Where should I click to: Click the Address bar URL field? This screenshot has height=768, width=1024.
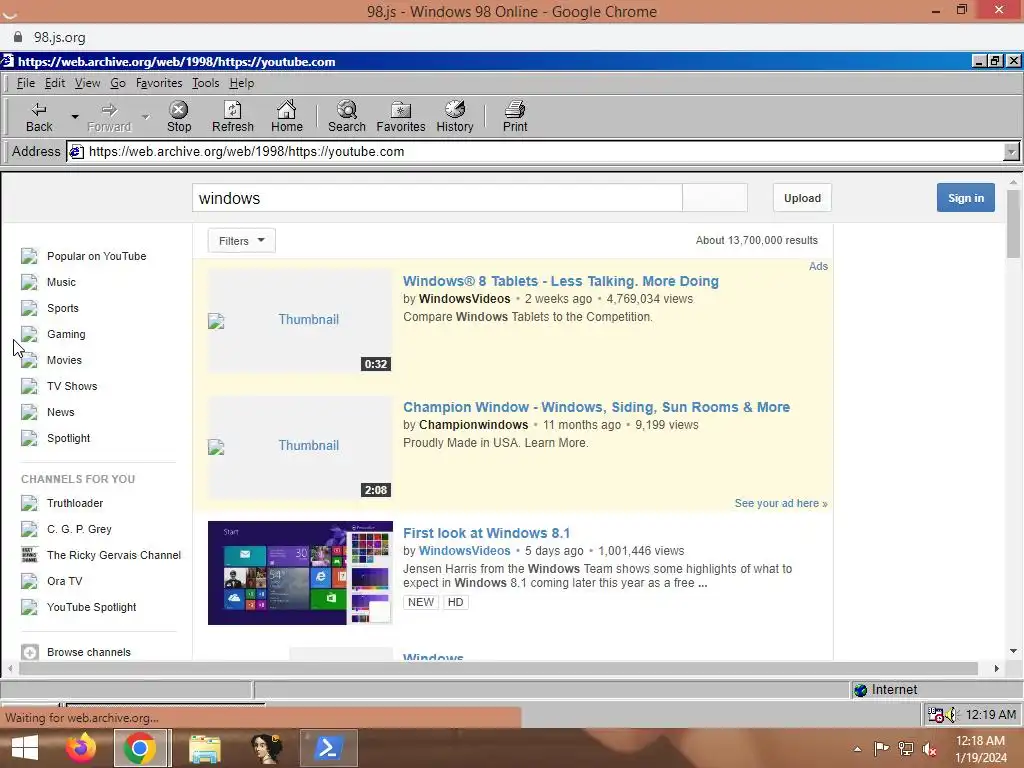536,152
